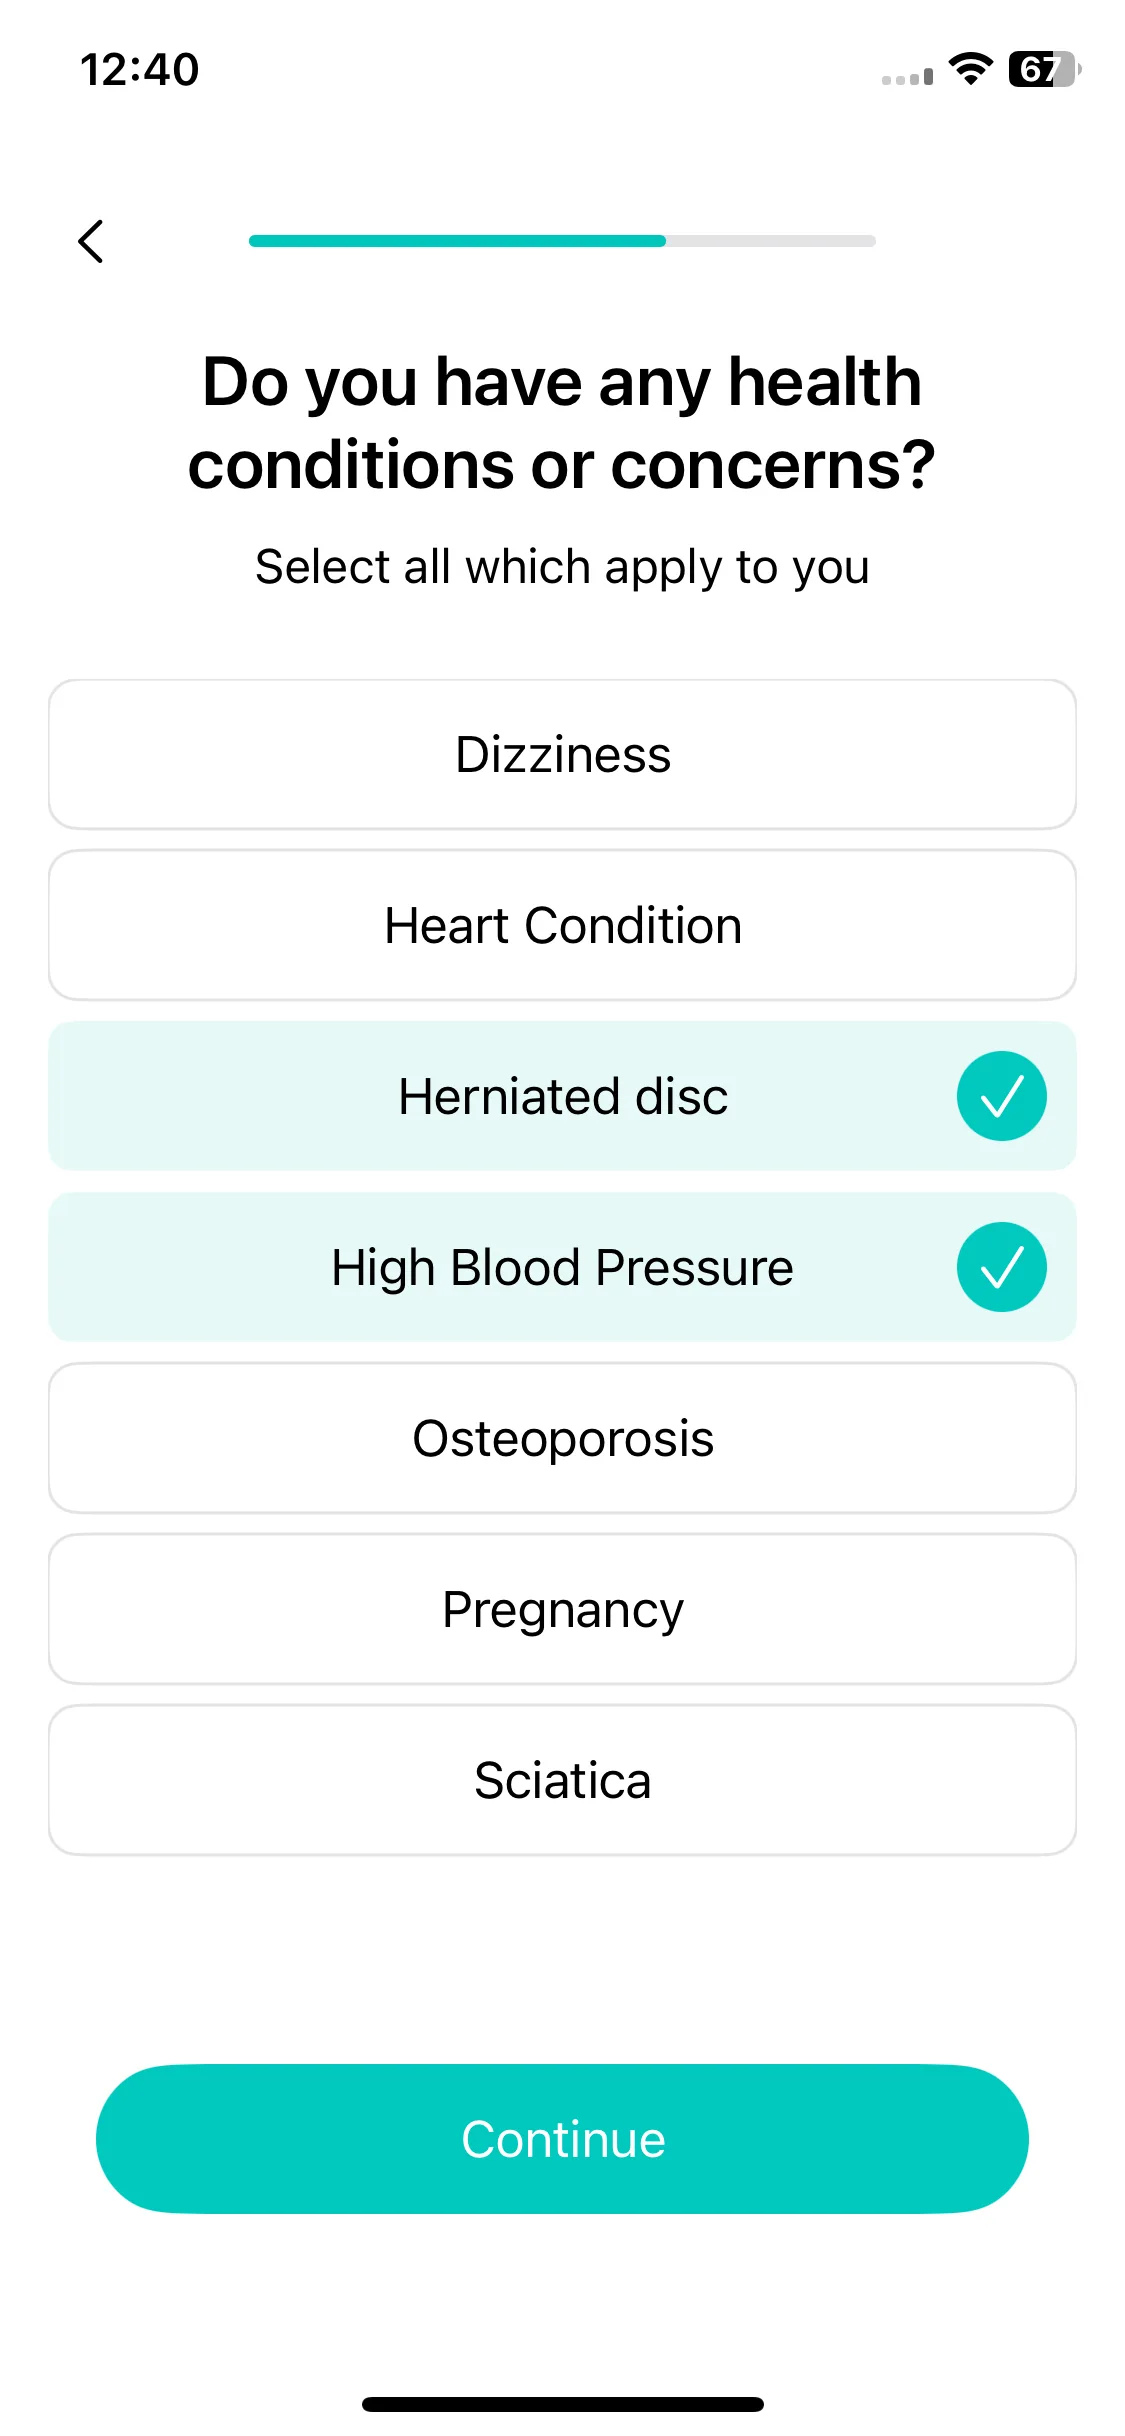
Task: Select the Dizziness option
Action: click(562, 755)
